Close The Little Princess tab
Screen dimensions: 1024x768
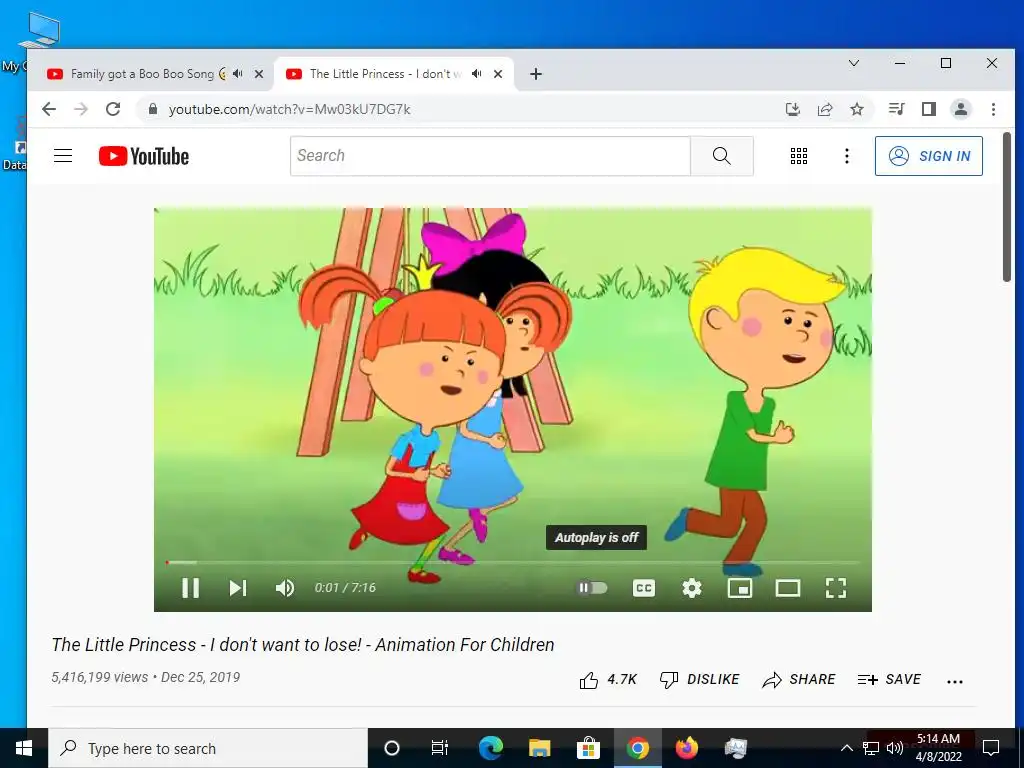pos(498,74)
